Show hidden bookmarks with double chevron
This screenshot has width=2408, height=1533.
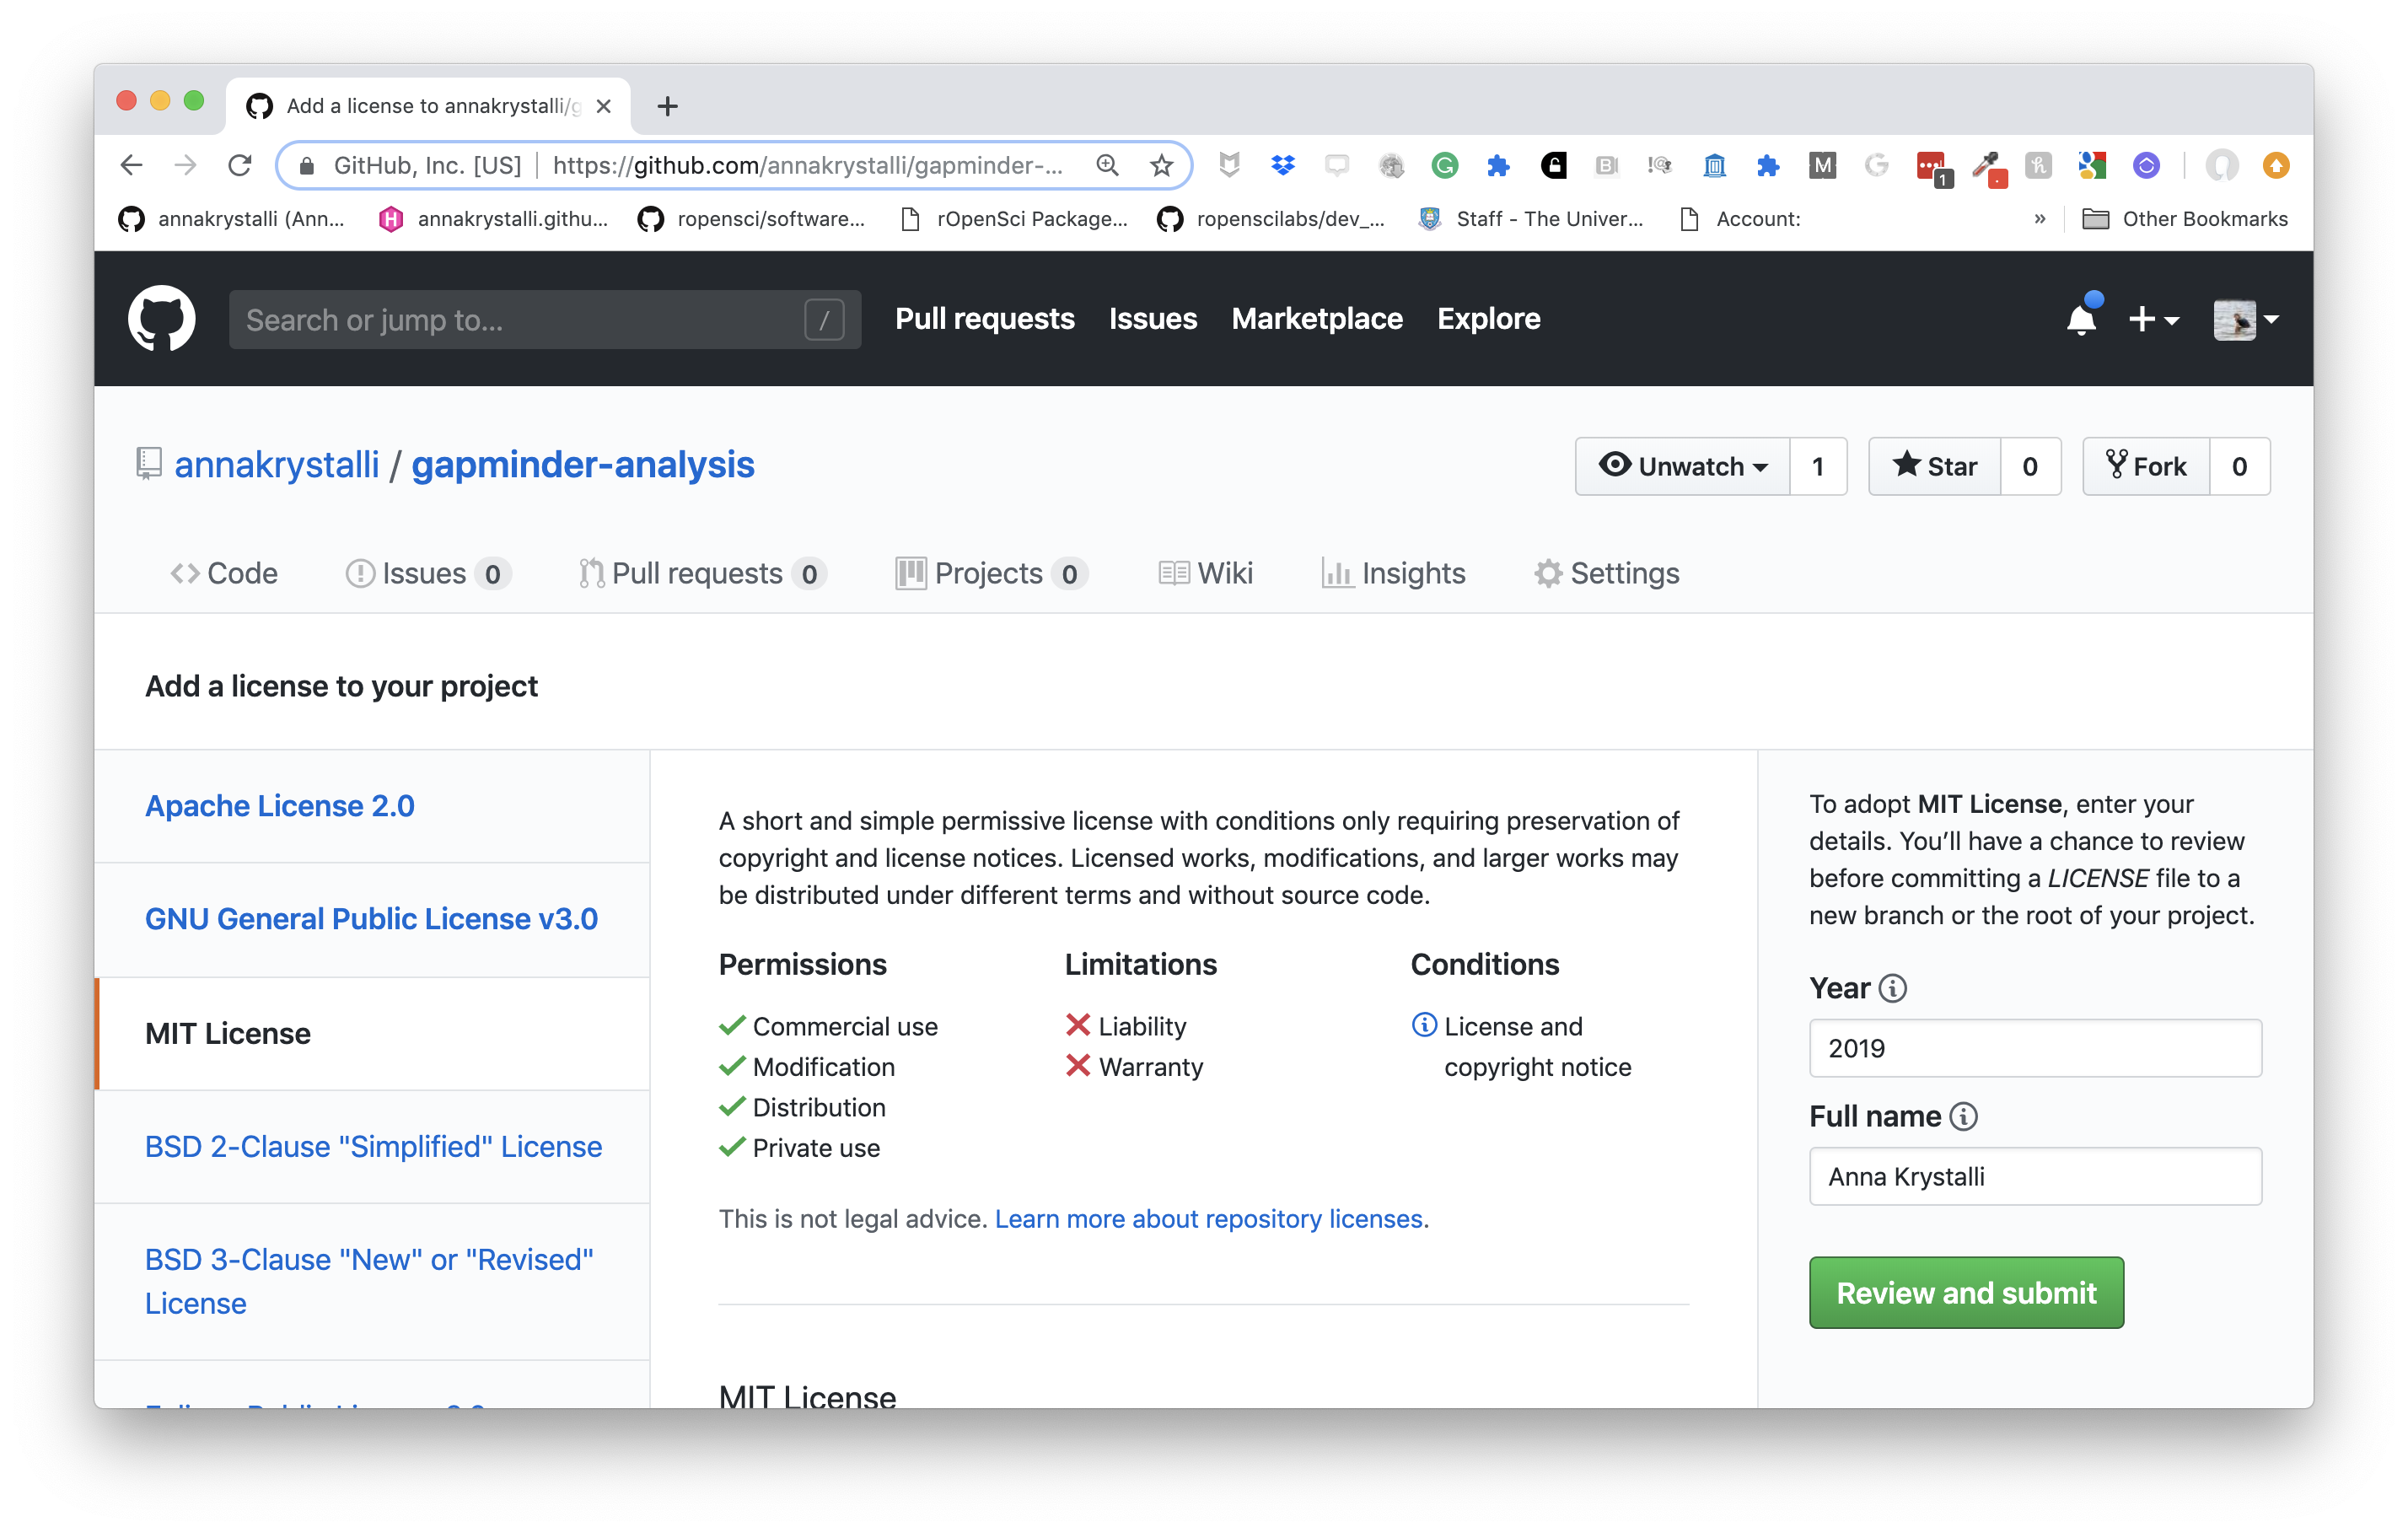coord(2039,219)
